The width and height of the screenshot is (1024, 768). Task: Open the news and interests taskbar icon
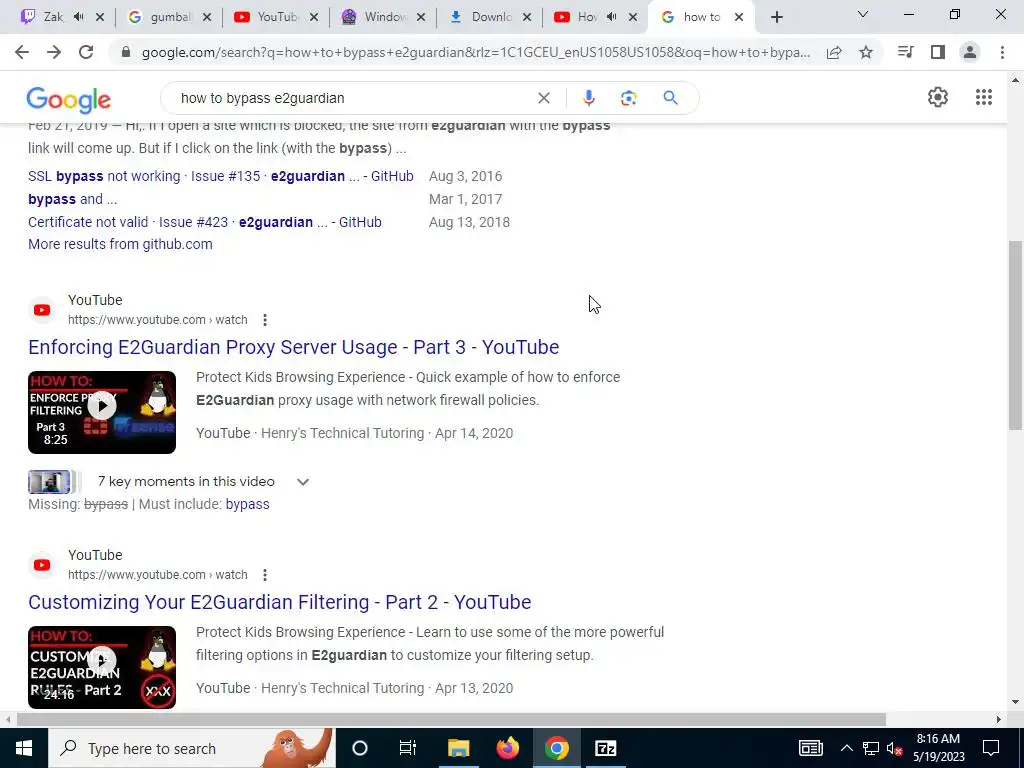[x=810, y=748]
